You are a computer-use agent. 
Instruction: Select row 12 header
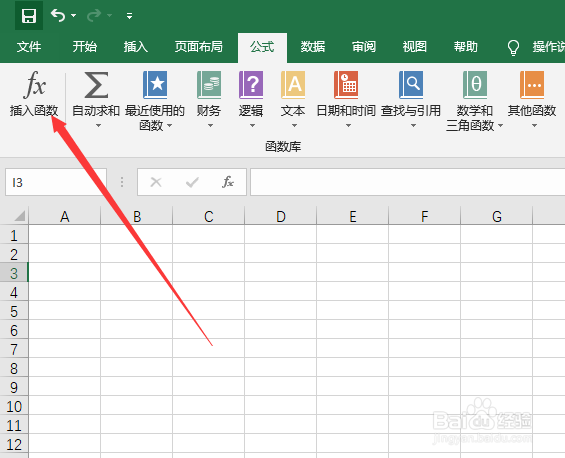pyautogui.click(x=14, y=444)
